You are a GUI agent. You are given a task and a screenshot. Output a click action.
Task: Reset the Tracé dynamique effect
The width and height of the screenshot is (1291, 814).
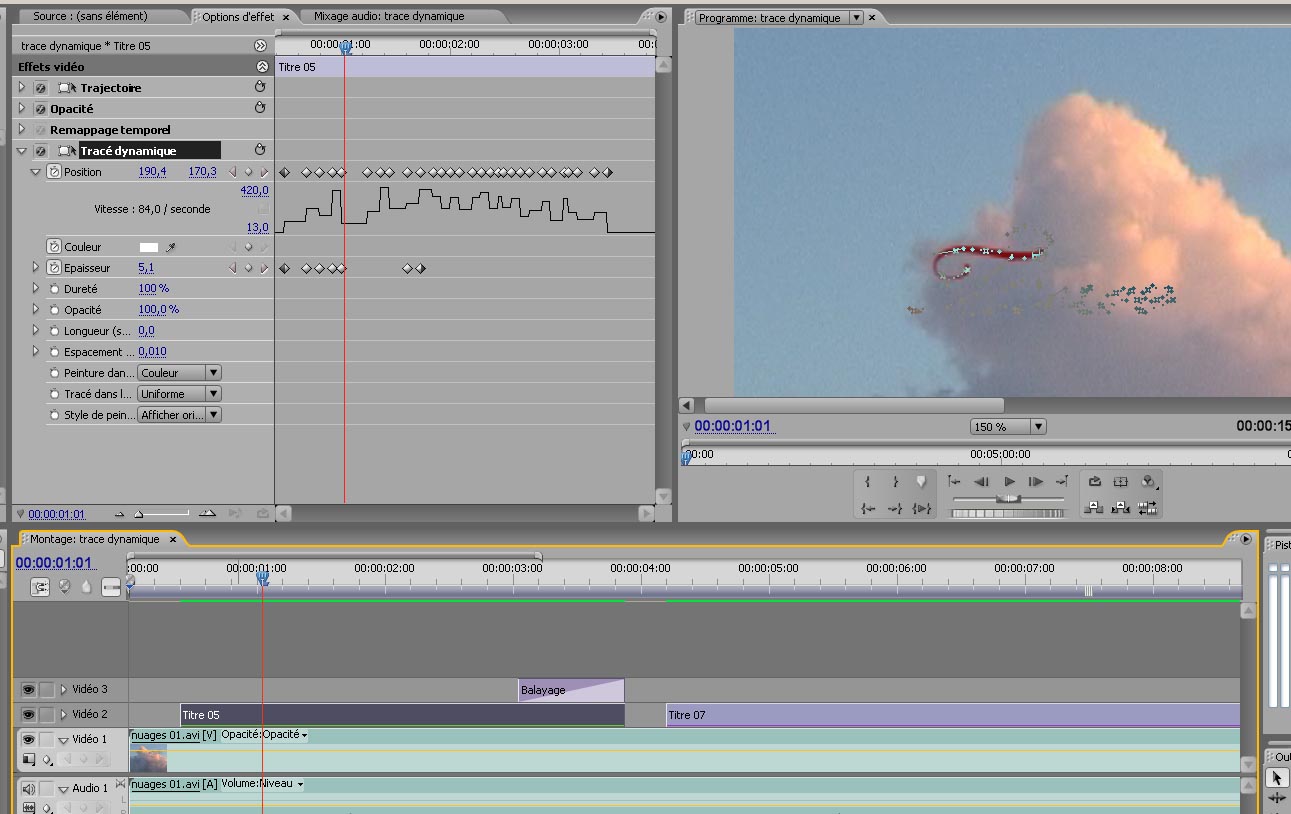click(x=260, y=150)
